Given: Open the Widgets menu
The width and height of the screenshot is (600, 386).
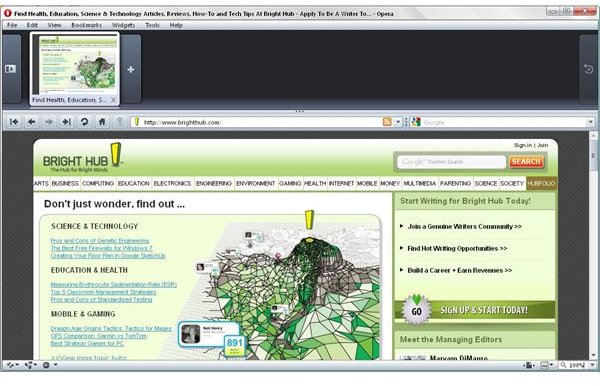Looking at the screenshot, I should click(123, 25).
